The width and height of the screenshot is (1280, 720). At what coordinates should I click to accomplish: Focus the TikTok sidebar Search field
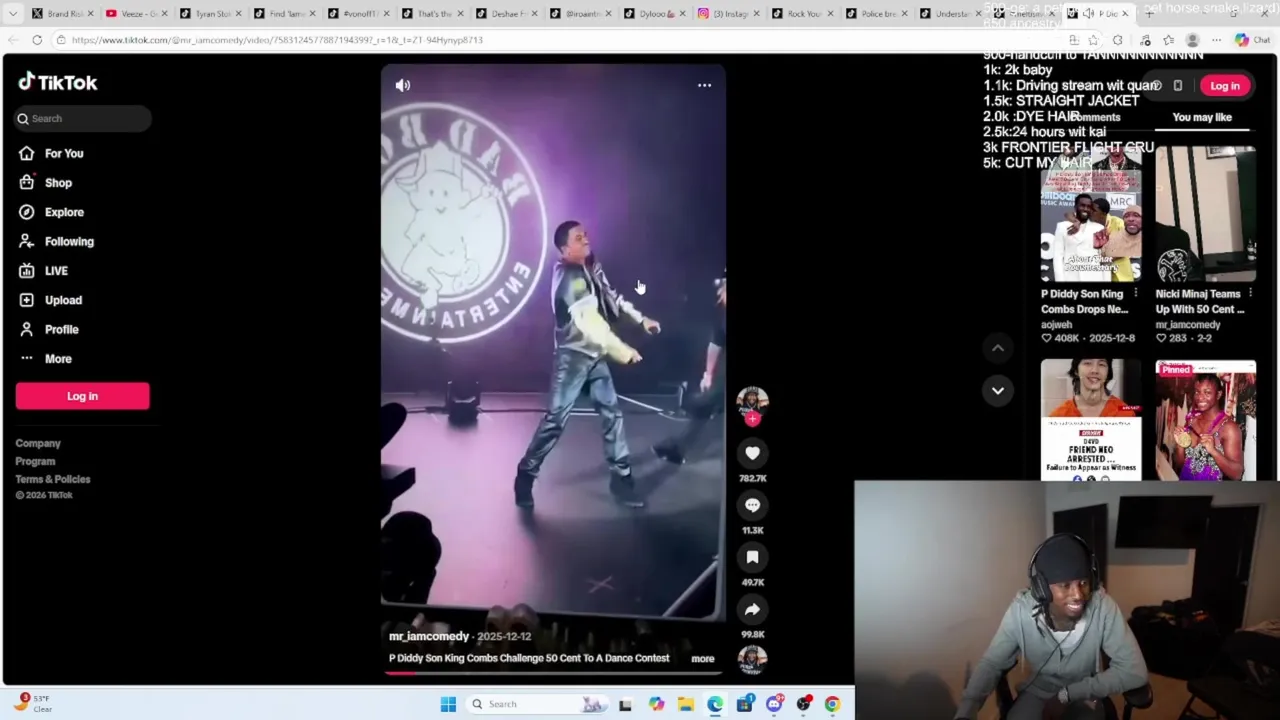[83, 118]
